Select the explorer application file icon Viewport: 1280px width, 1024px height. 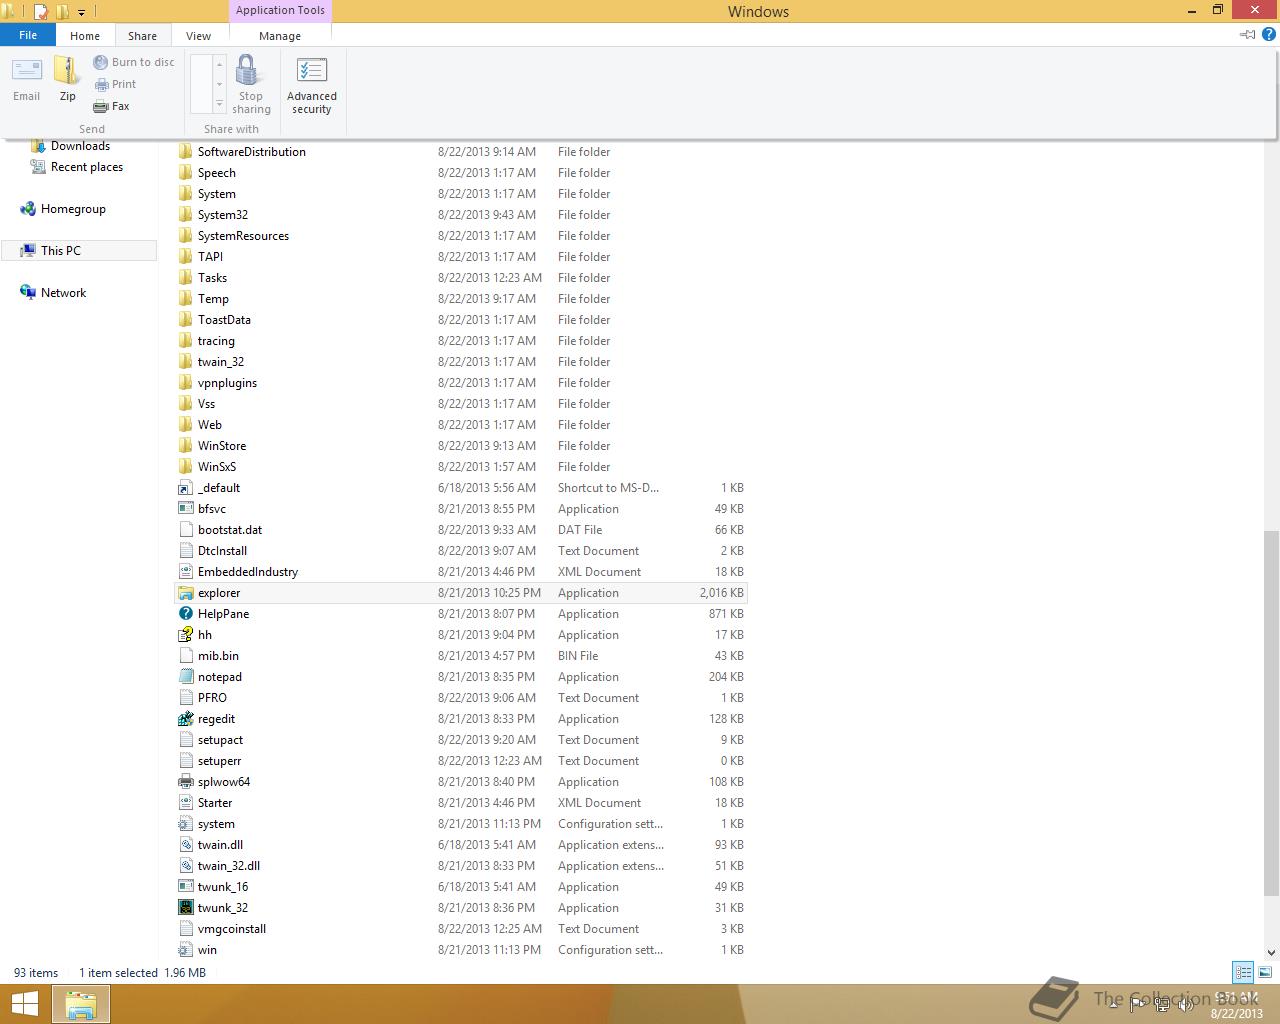(185, 593)
